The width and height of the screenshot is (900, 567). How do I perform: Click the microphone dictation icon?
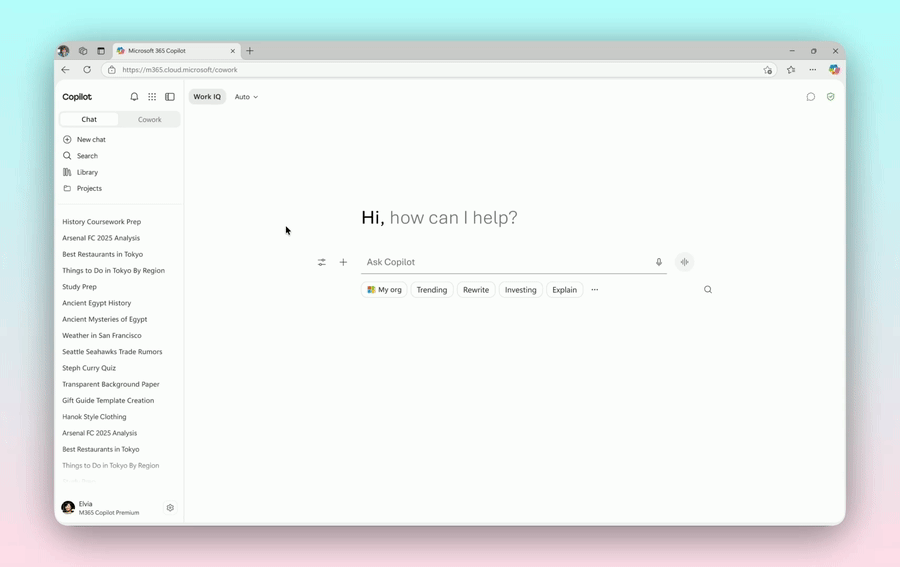[x=659, y=262]
